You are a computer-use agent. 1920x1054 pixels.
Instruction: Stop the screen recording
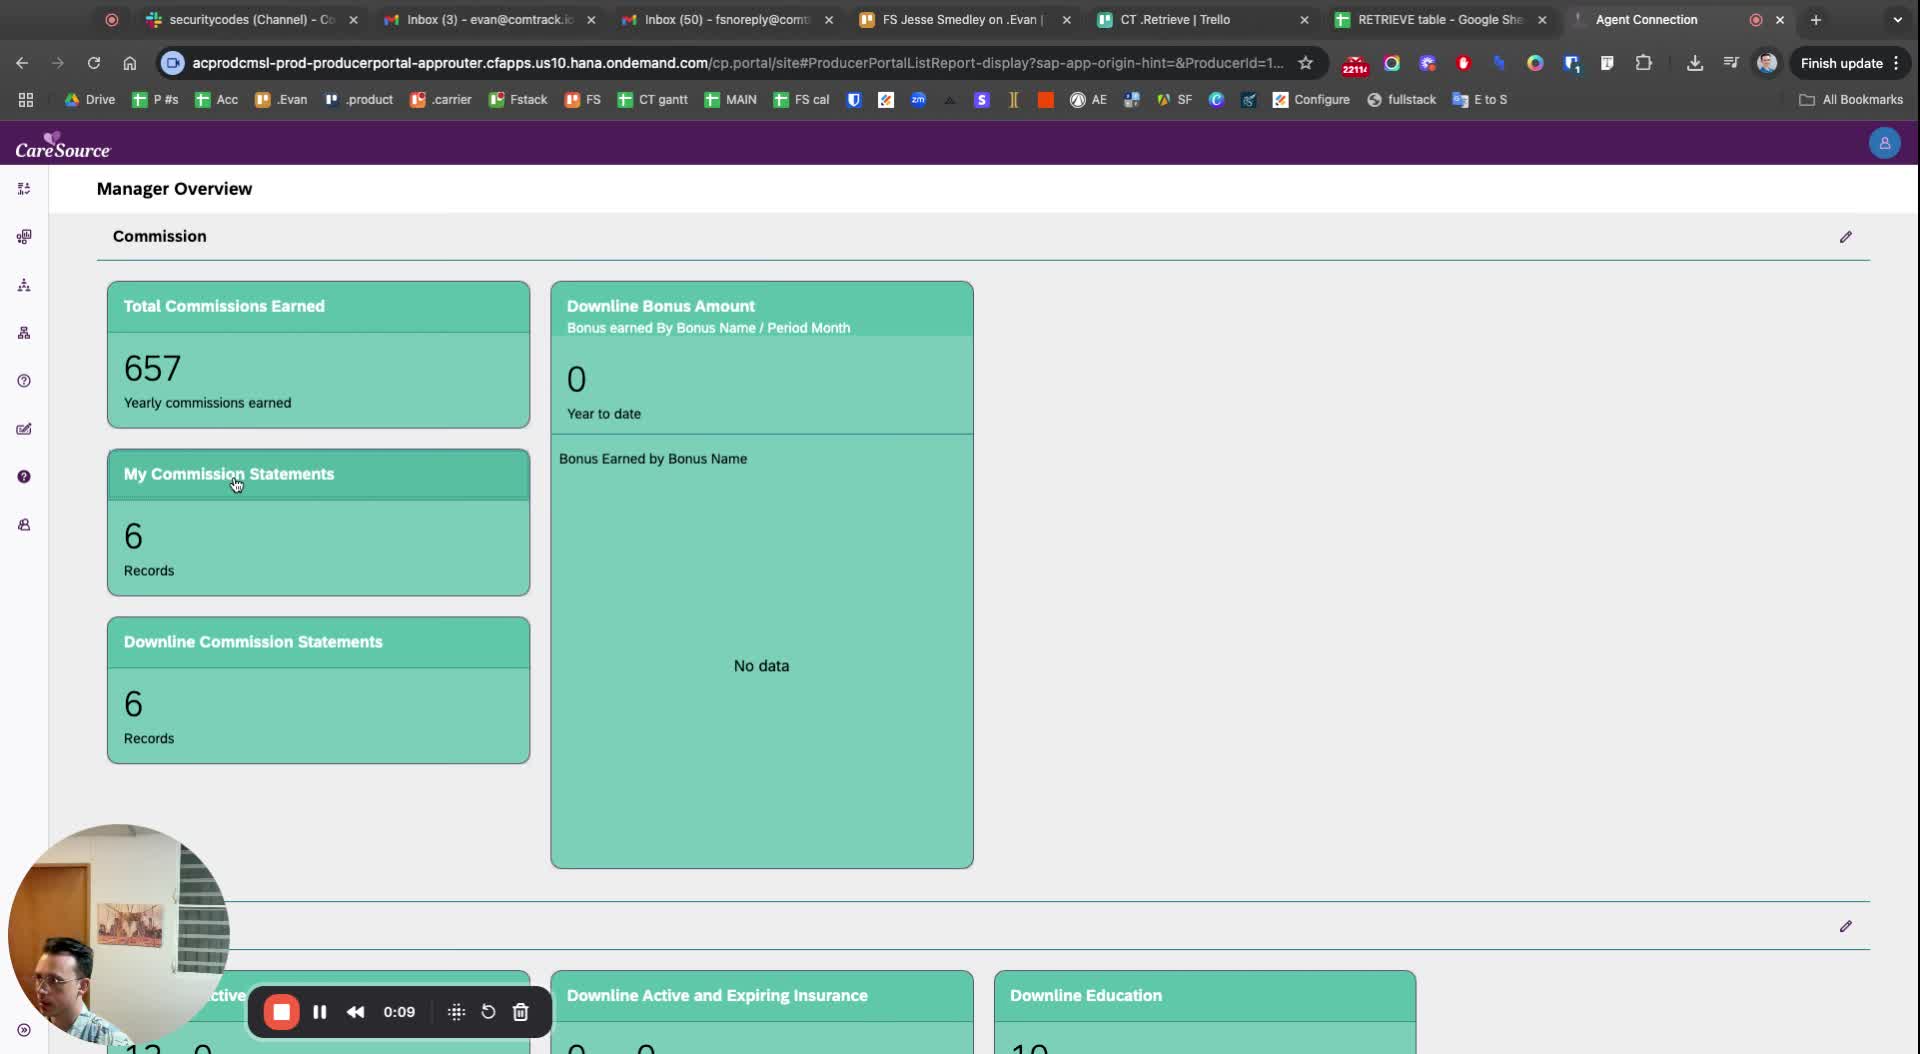click(x=282, y=1012)
